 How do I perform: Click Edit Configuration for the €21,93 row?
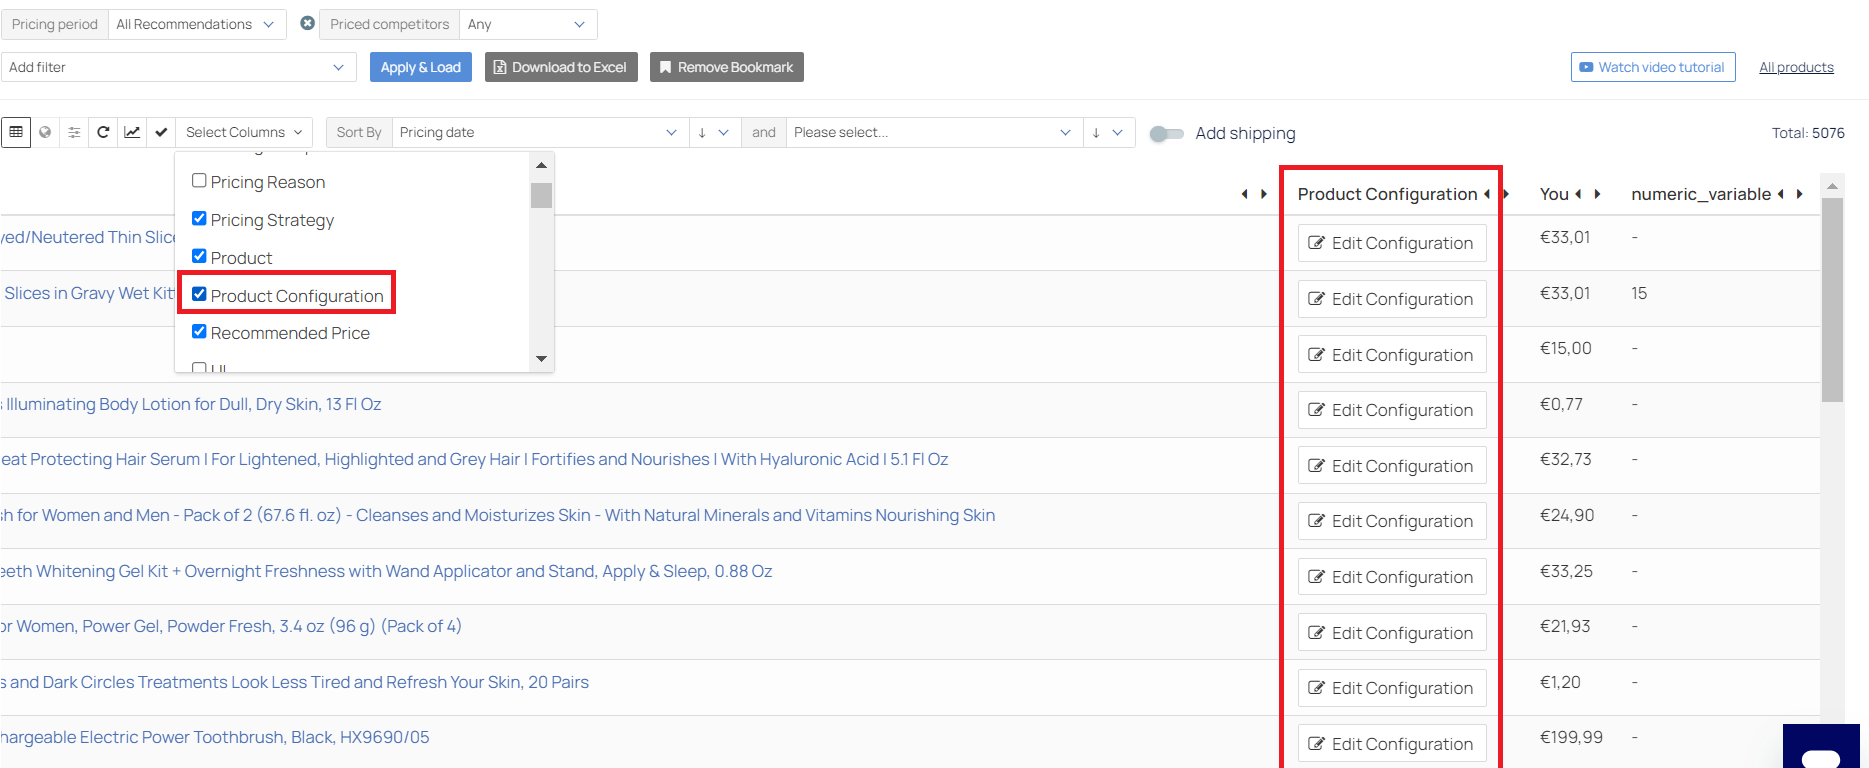pos(1392,633)
